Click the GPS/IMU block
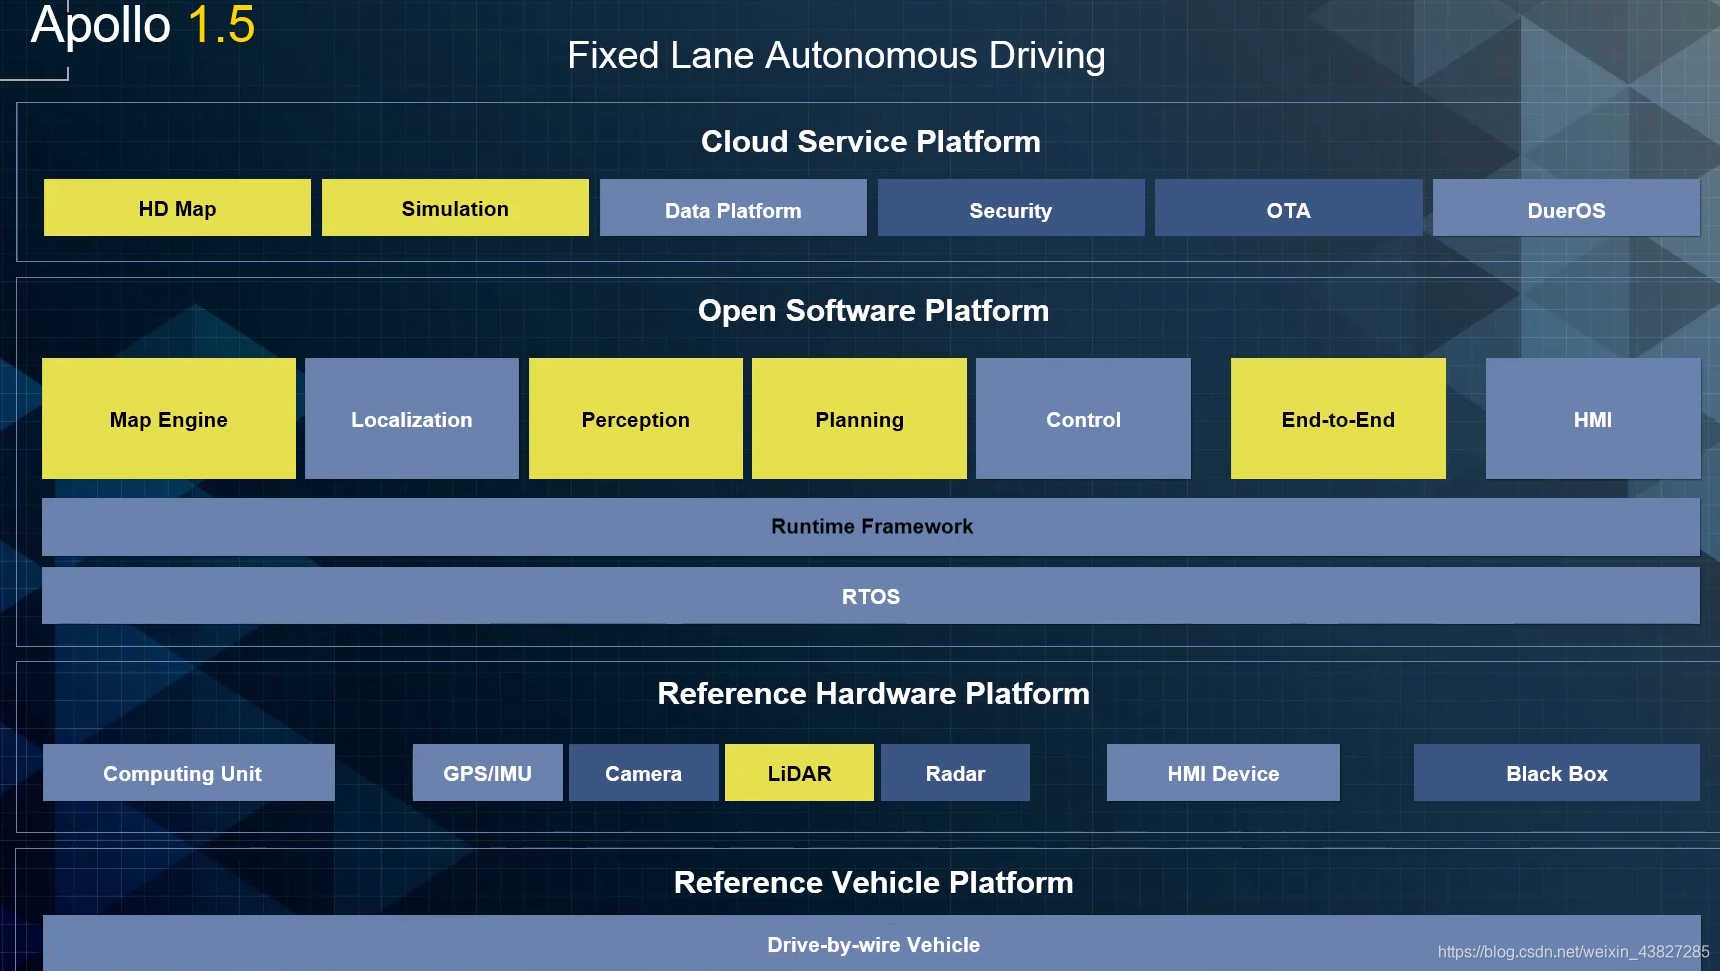 [x=488, y=773]
